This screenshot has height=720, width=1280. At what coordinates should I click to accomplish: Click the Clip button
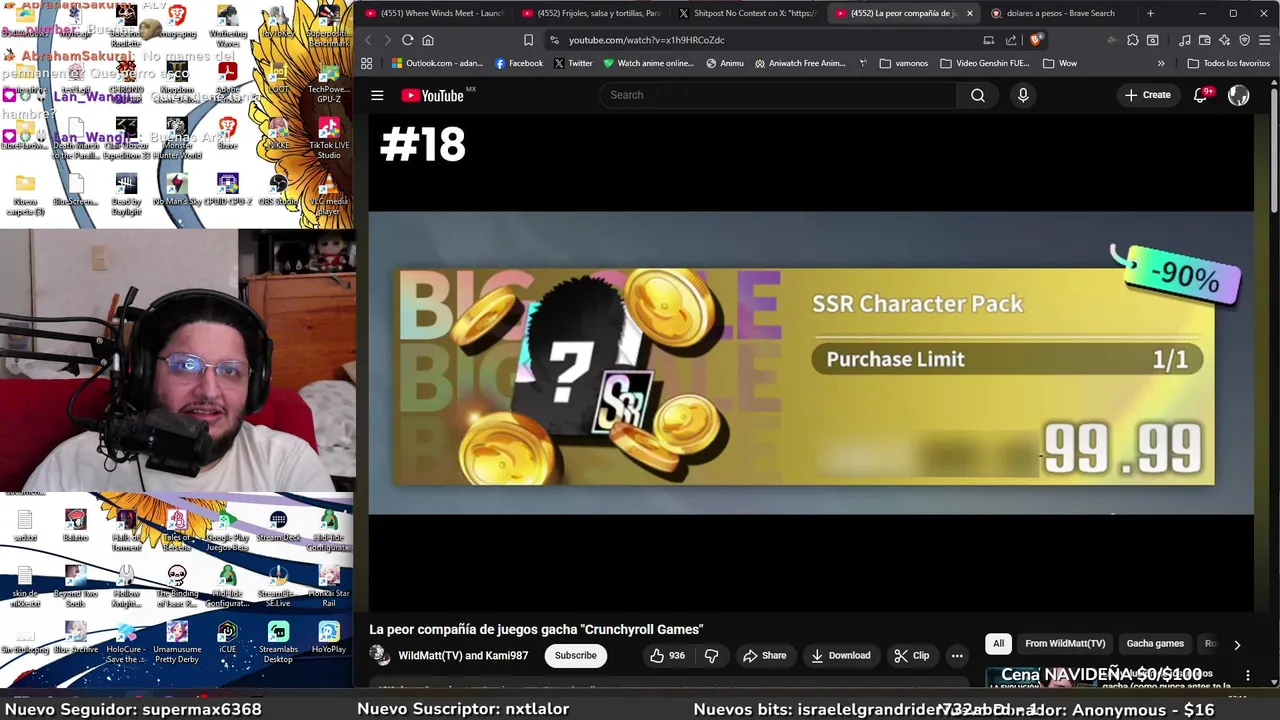click(912, 656)
